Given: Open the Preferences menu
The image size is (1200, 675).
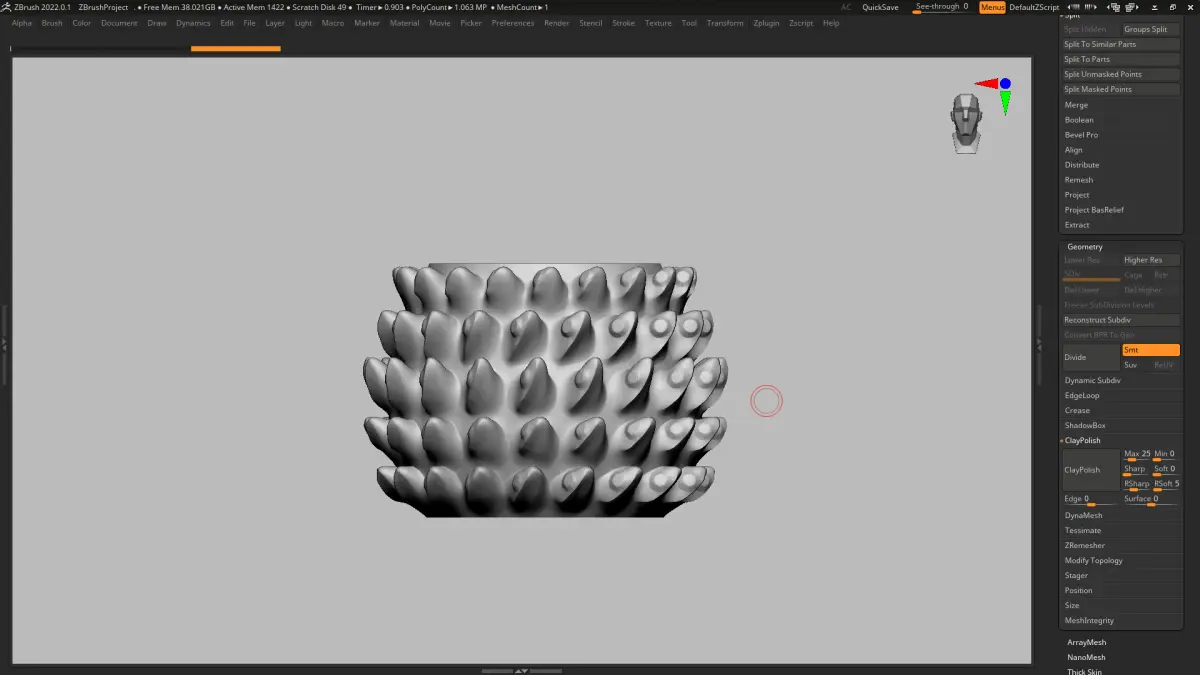Looking at the screenshot, I should 513,23.
